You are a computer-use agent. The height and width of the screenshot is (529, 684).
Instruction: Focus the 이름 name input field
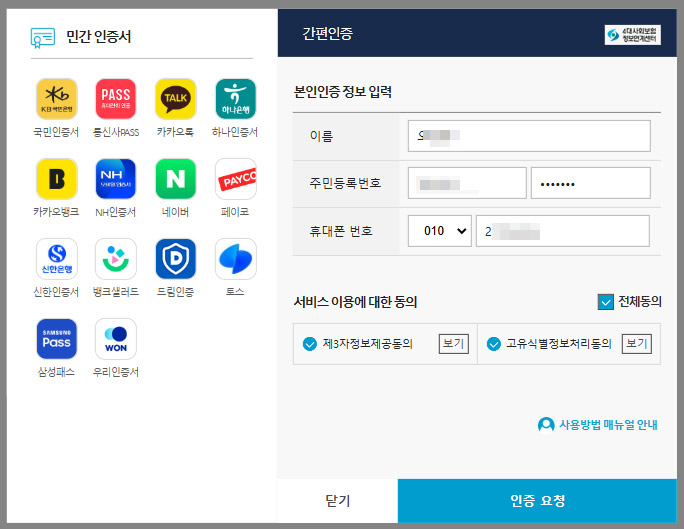click(529, 136)
